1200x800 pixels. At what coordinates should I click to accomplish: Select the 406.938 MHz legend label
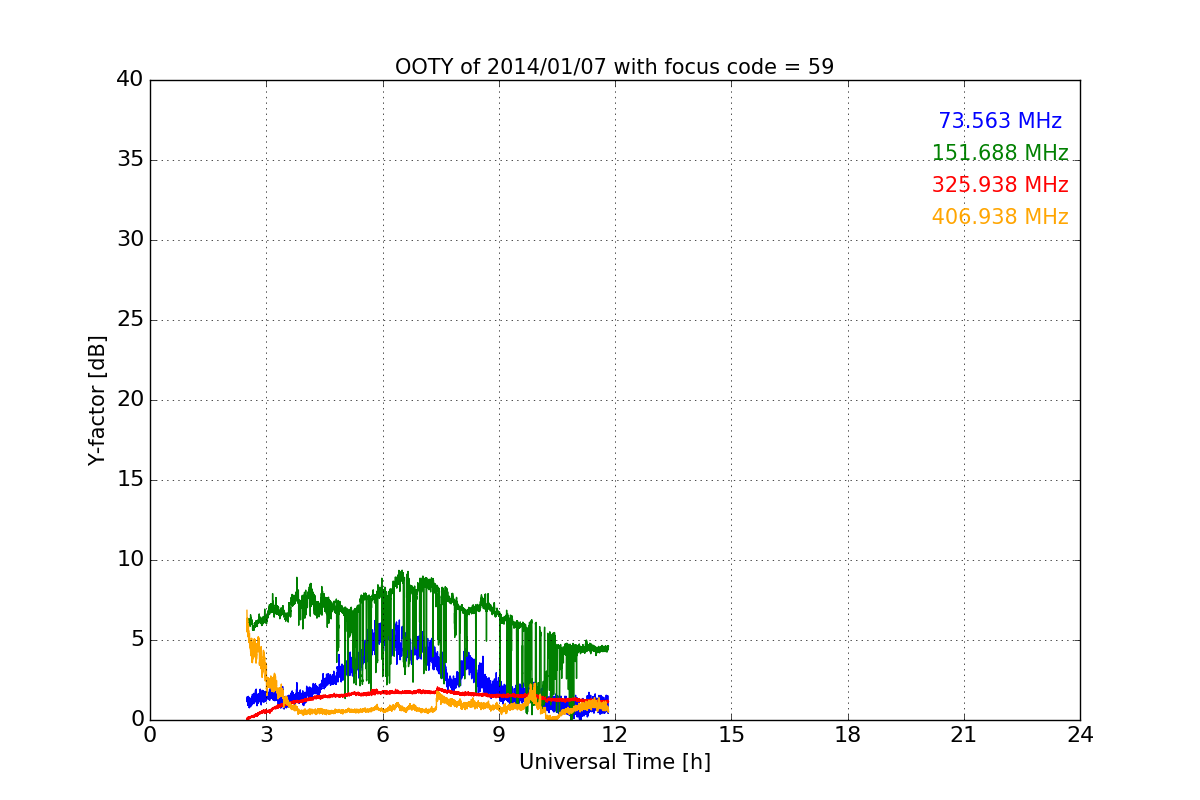click(x=1000, y=217)
